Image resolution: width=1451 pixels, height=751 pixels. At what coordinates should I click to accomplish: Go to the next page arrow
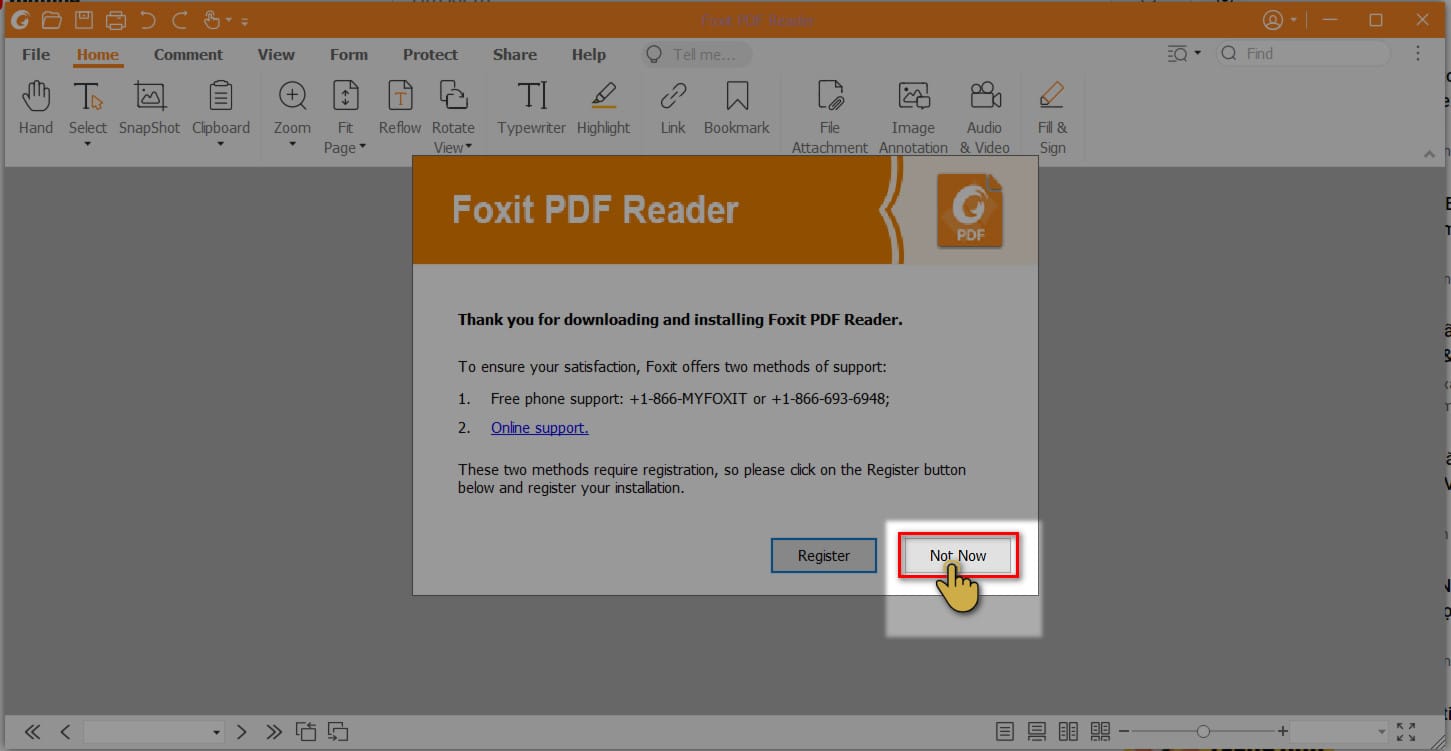(x=242, y=732)
